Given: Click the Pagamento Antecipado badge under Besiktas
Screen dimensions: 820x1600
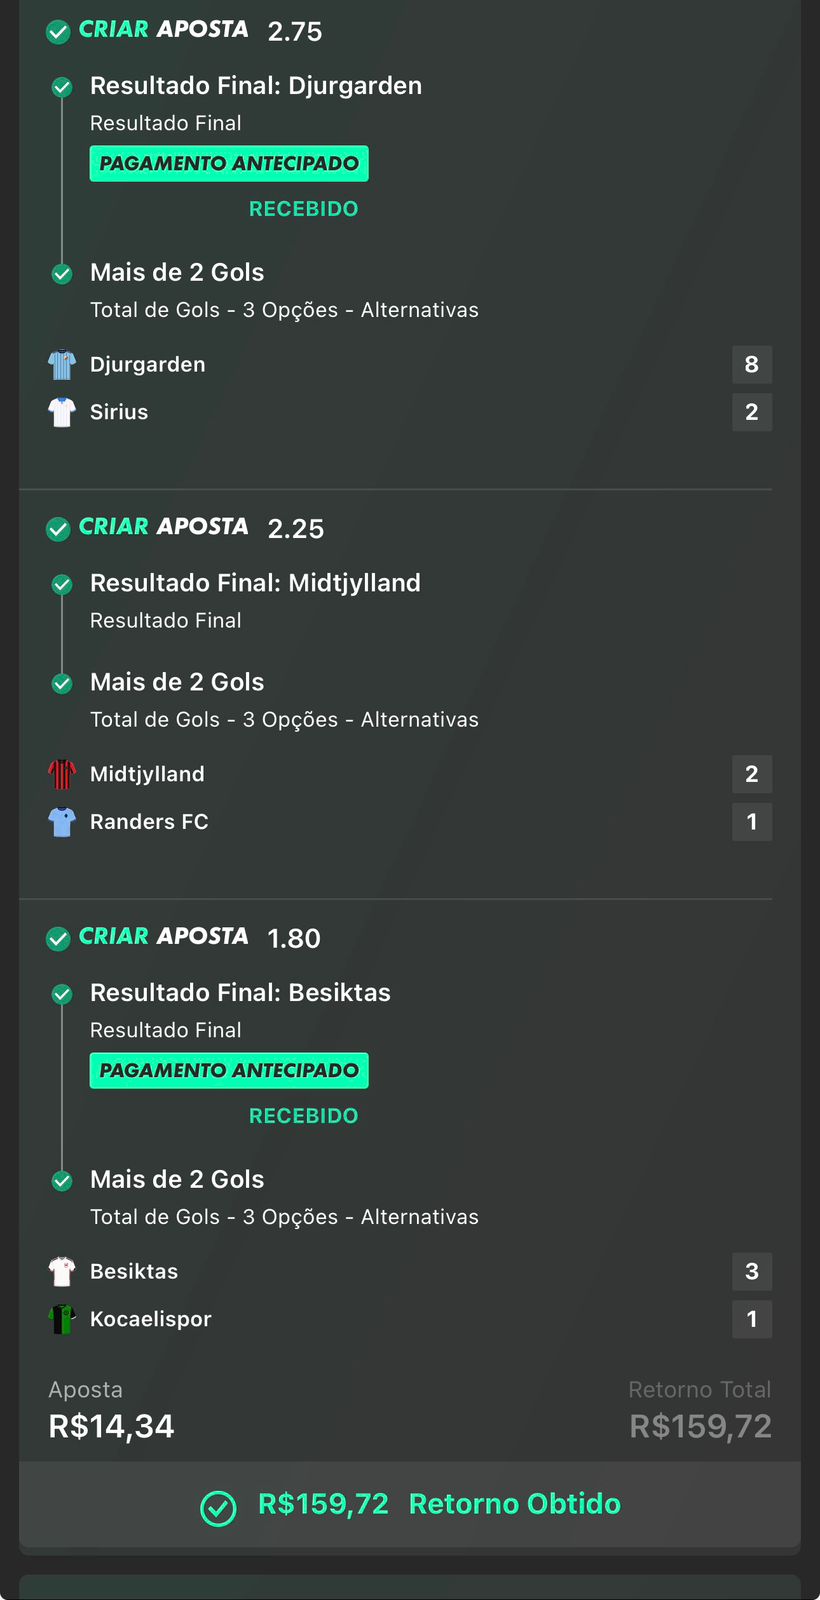Looking at the screenshot, I should tap(229, 1071).
